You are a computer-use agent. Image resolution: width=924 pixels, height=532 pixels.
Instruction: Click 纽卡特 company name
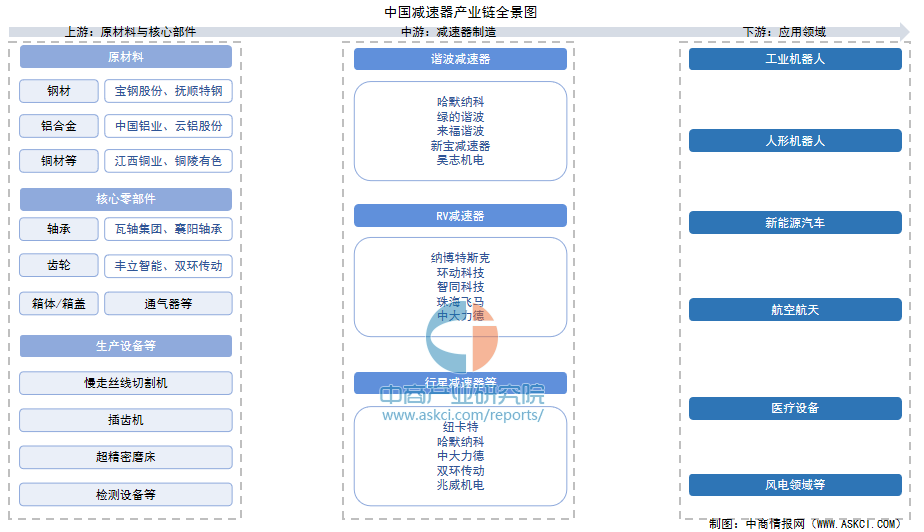[x=460, y=427]
